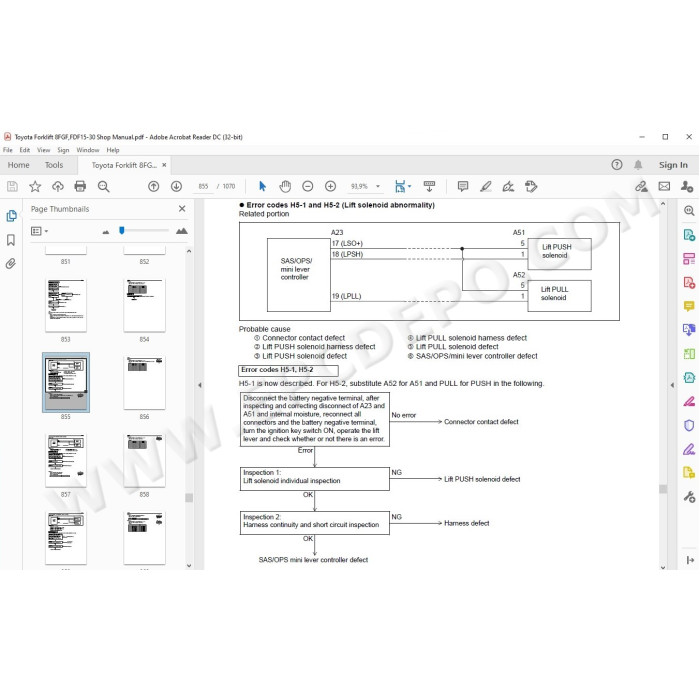Go to the next page arrow
700x700 pixels.
pos(176,186)
